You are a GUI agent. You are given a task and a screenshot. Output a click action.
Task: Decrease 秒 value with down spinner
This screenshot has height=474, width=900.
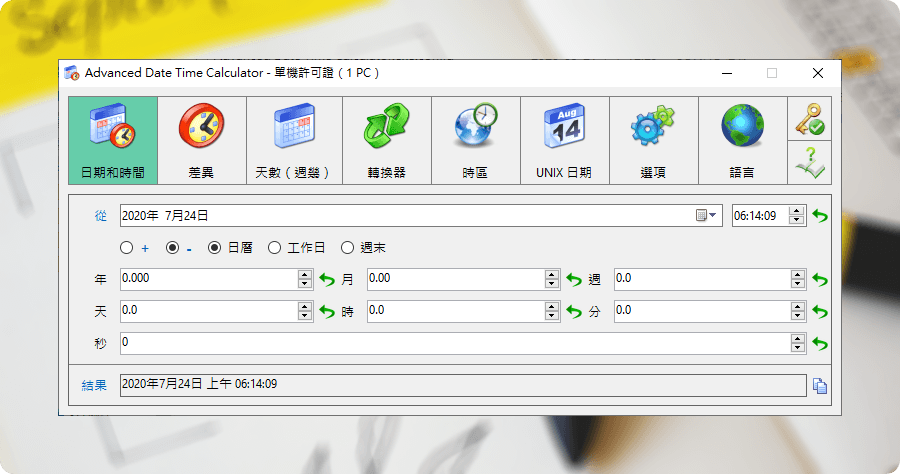(798, 348)
